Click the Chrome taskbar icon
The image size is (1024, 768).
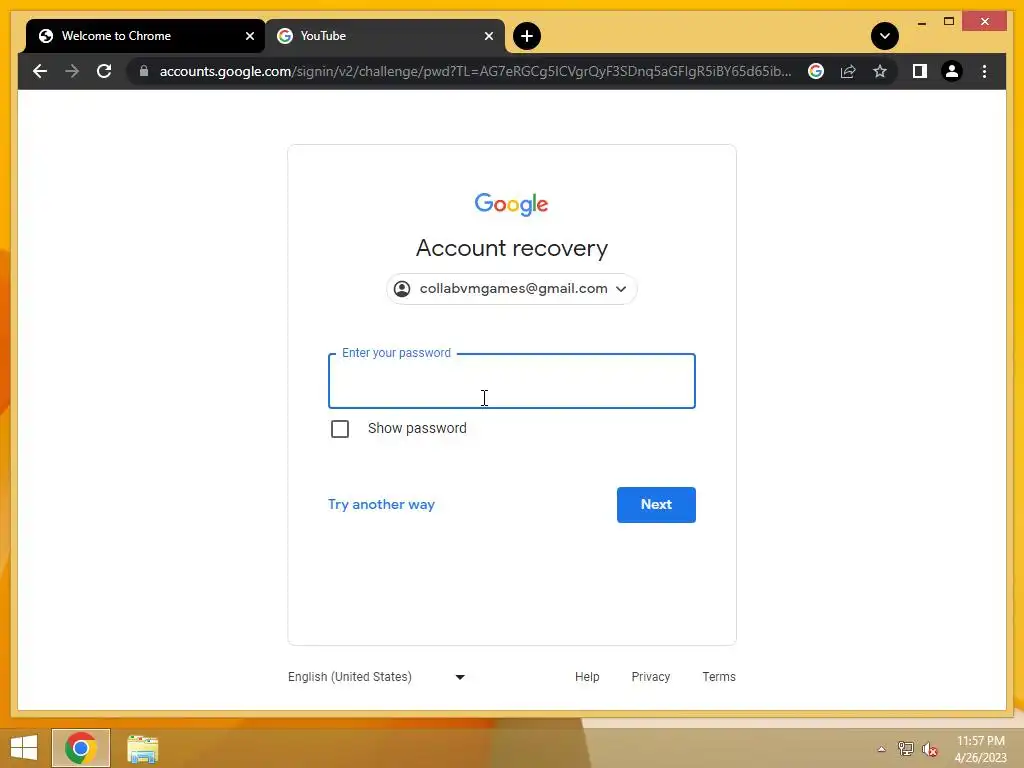point(81,748)
